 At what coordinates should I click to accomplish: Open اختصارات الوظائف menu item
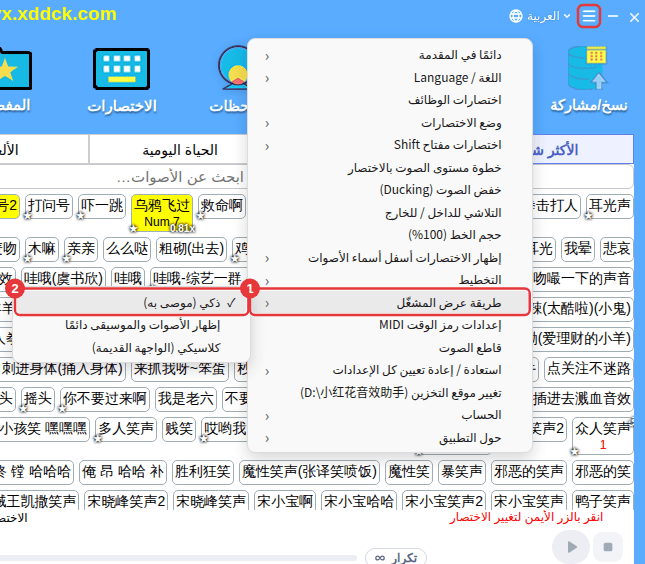[x=390, y=100]
